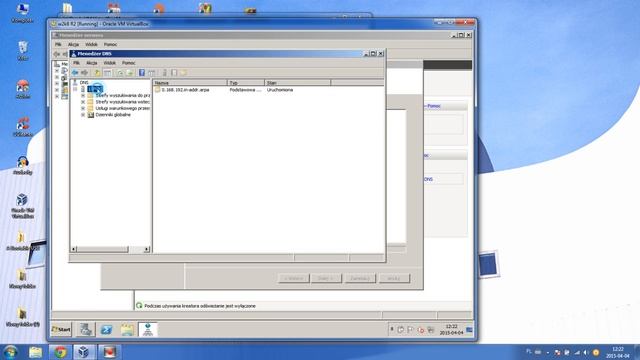Open File Explorer on host taskbar
The image size is (640, 360).
[36, 352]
